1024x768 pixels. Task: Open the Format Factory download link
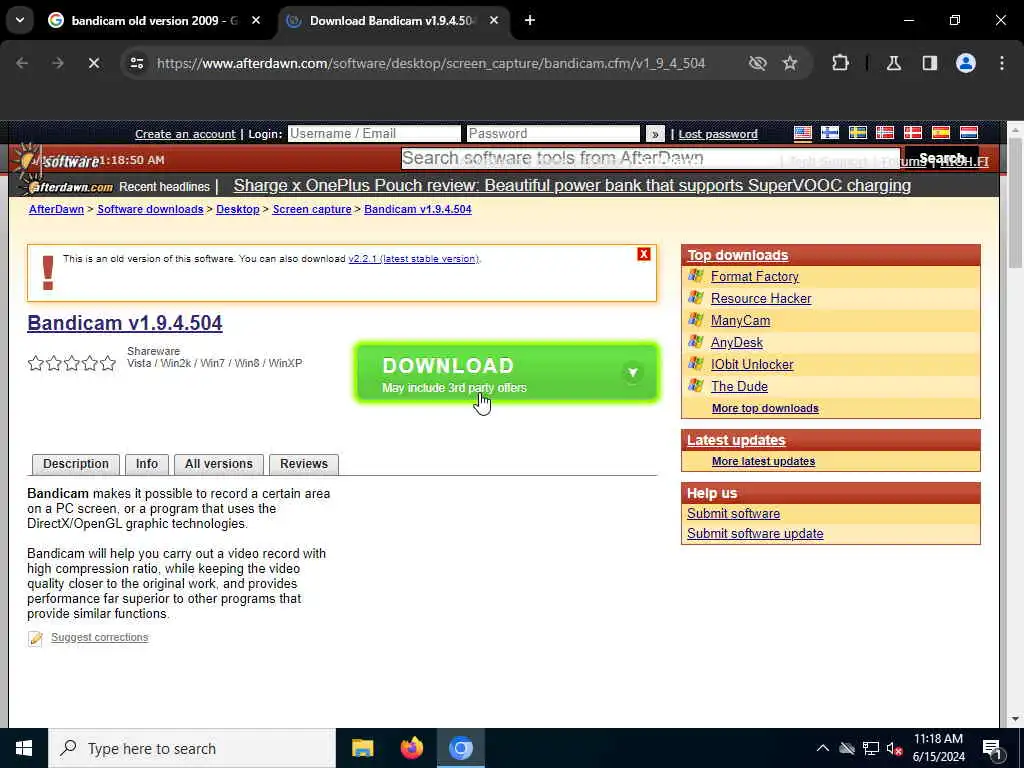(754, 276)
